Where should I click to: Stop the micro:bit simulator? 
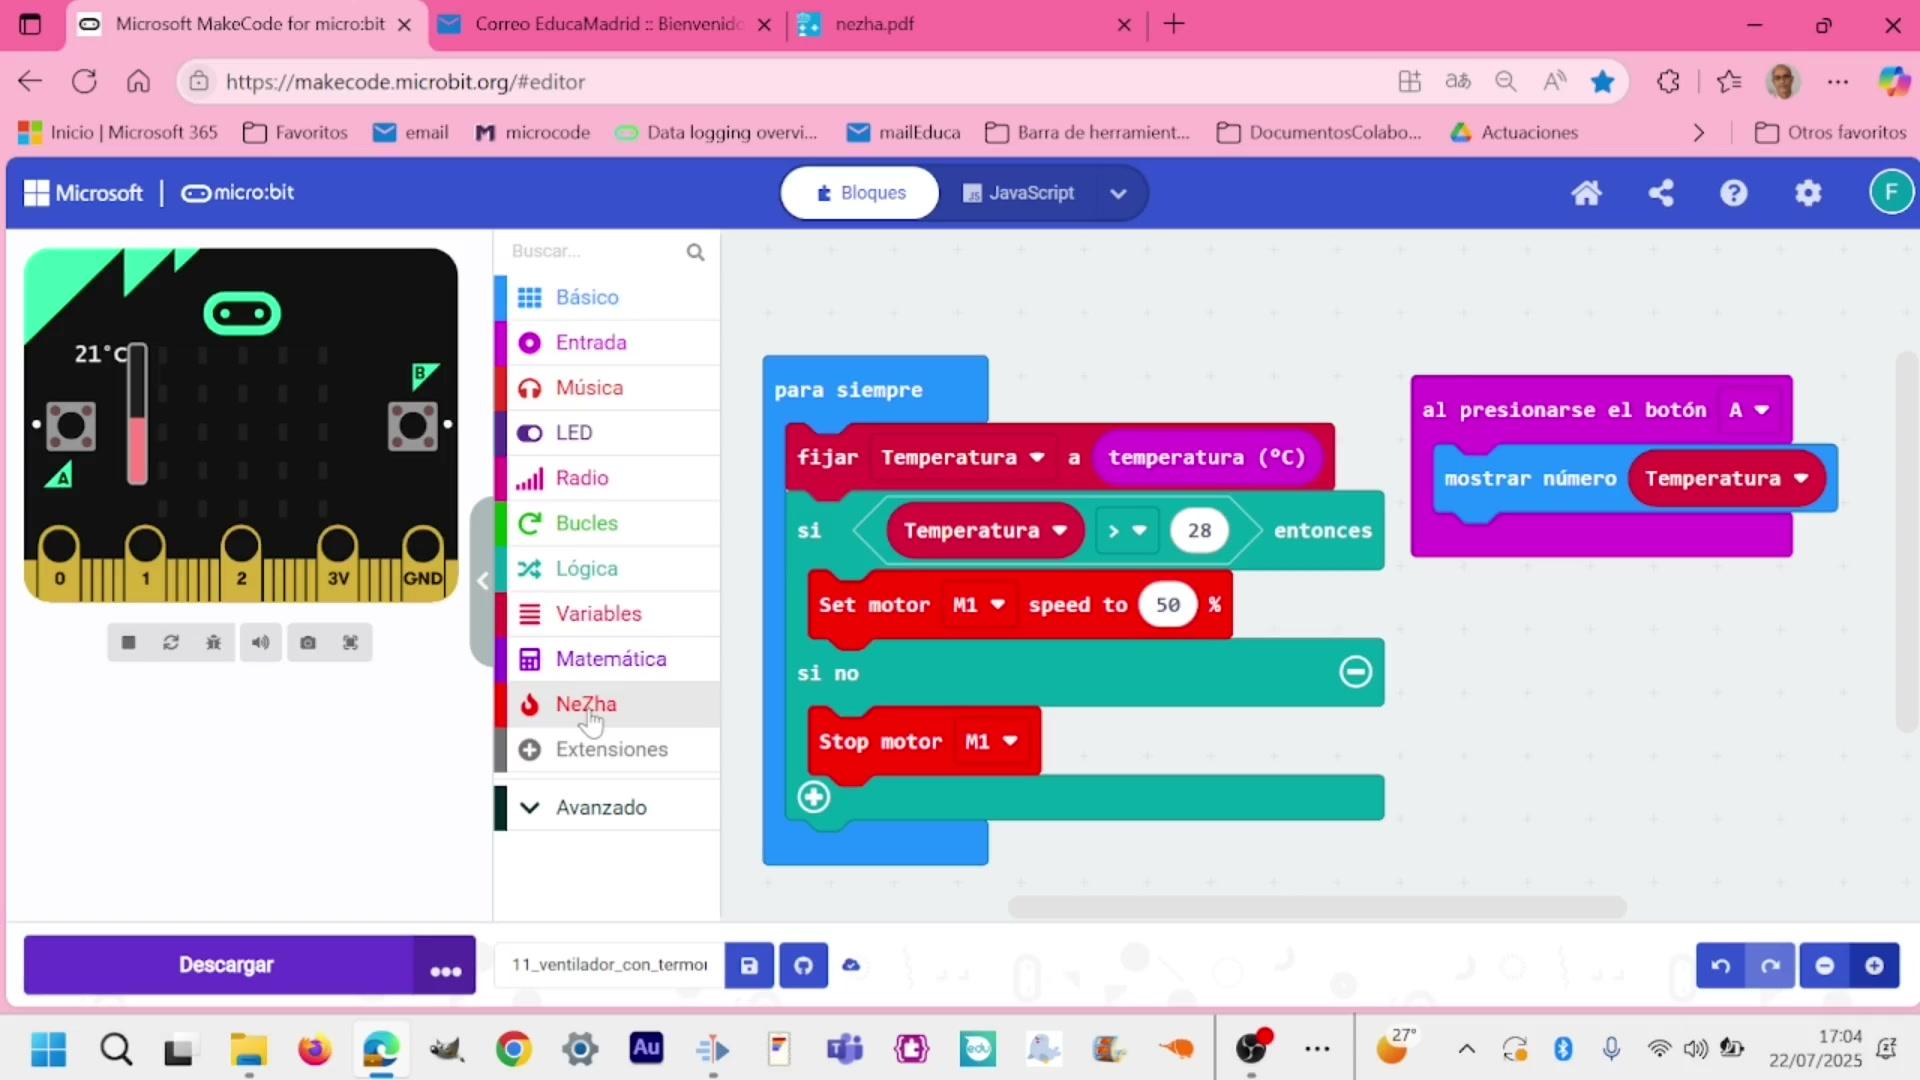(x=128, y=643)
